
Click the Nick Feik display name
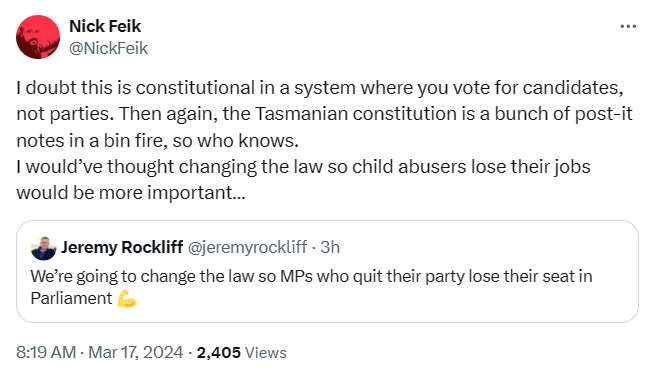click(x=105, y=26)
